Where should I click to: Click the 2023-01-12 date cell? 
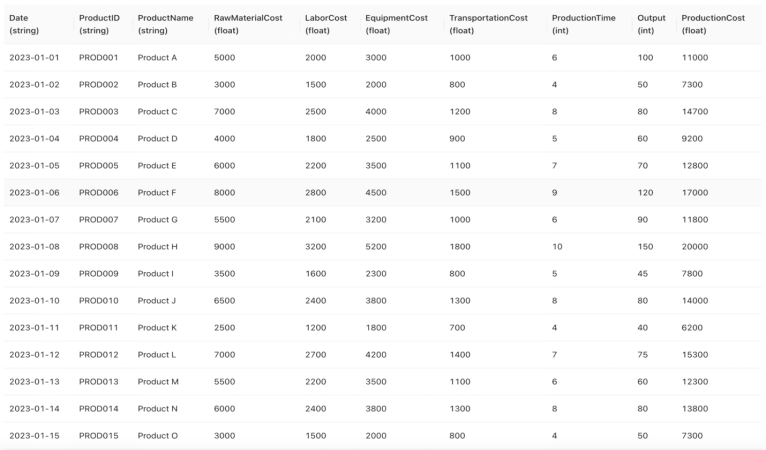pos(34,355)
